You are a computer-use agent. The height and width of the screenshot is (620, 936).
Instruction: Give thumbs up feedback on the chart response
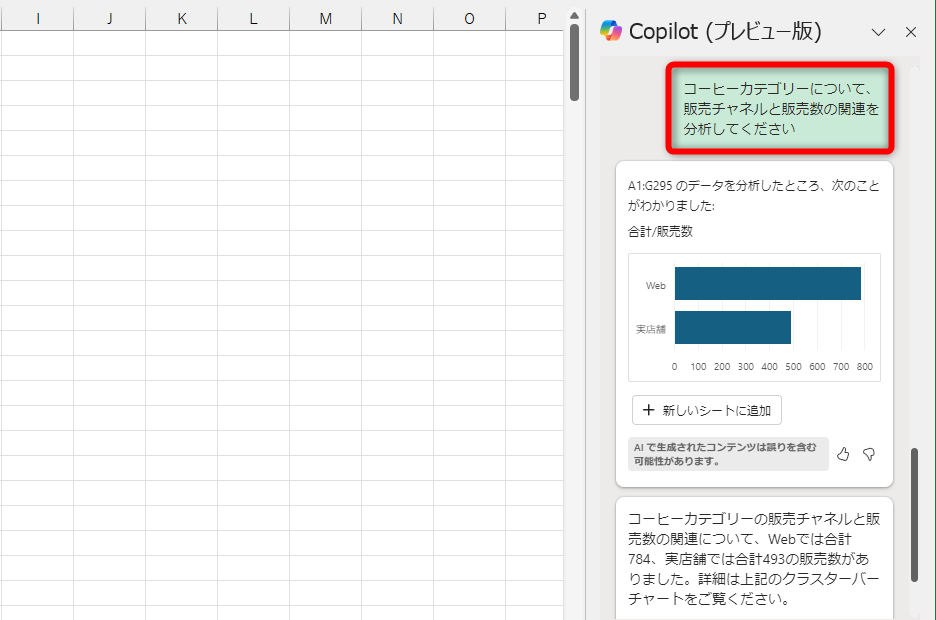point(843,453)
